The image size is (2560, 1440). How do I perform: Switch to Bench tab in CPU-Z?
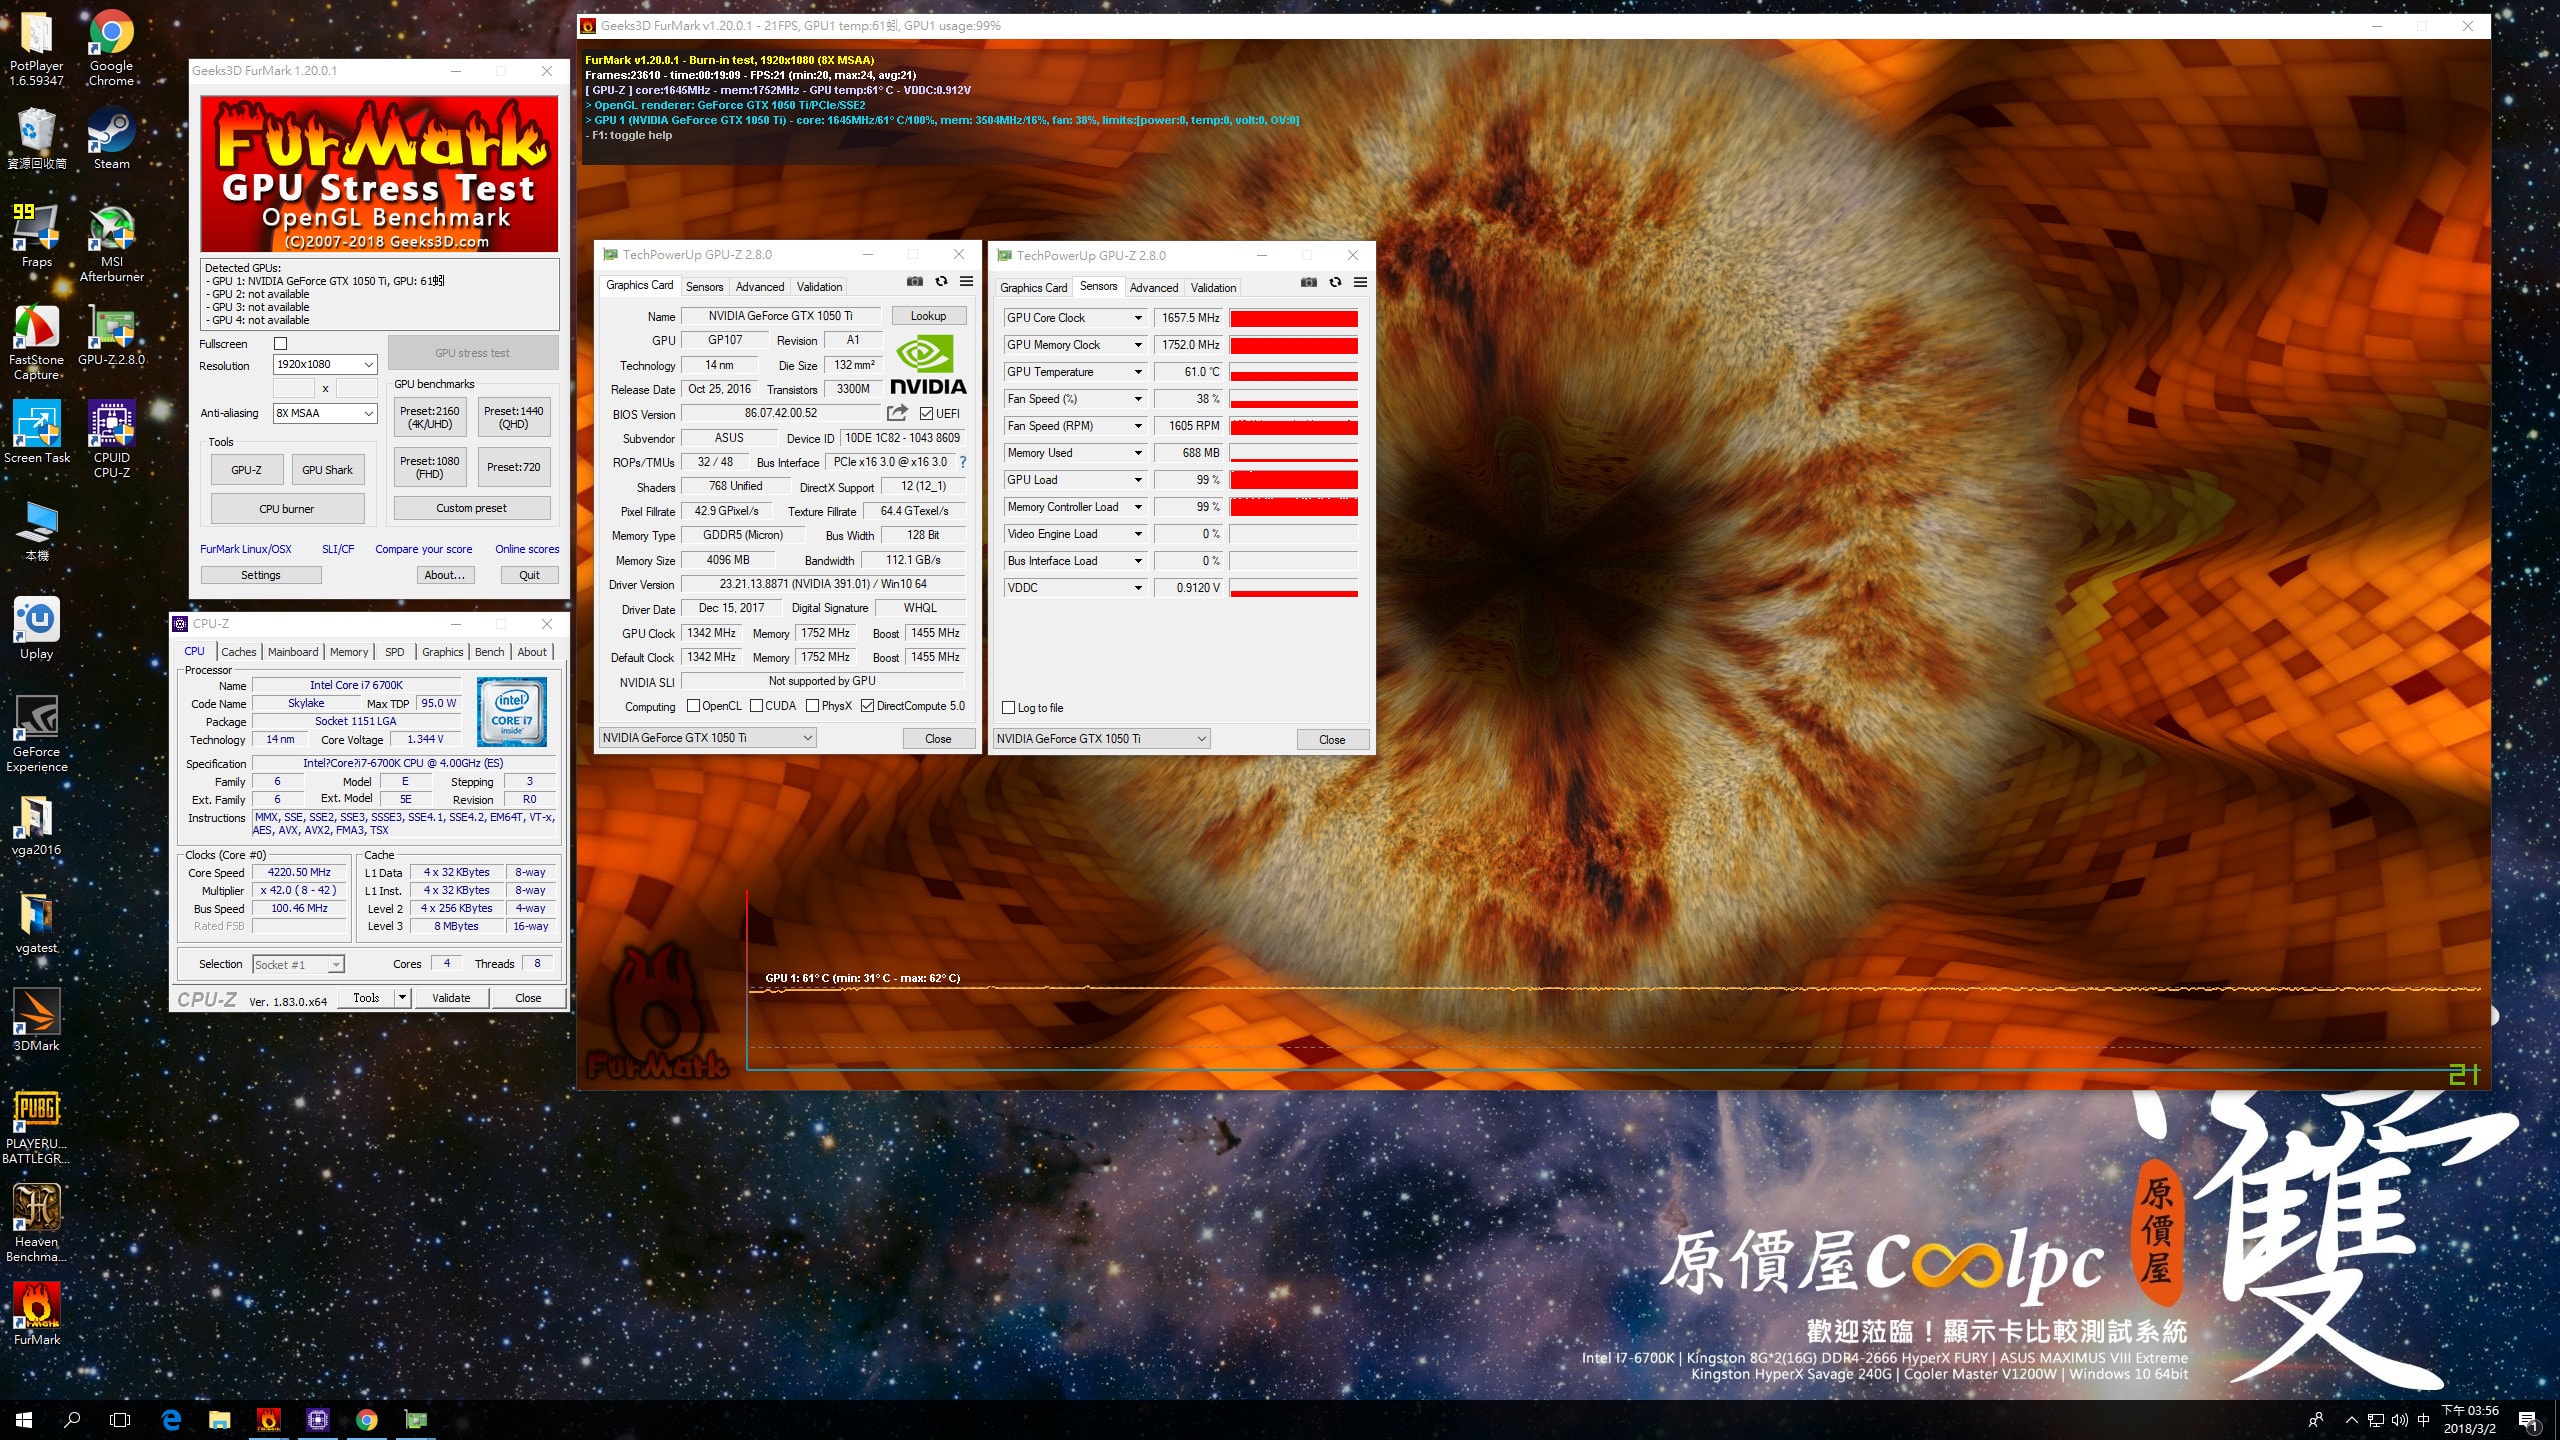coord(489,652)
